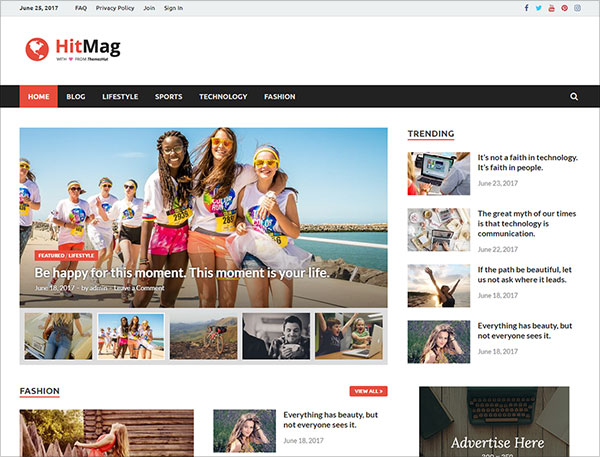Click the large Fashion log cabin image
600x457 pixels.
pos(107,433)
